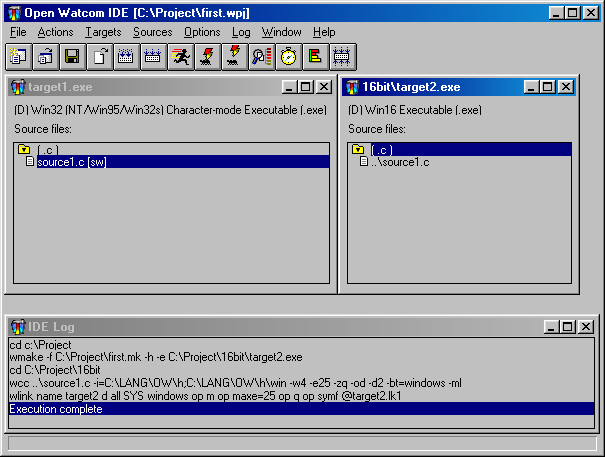Collapse the (.c) folder in target1.exe
The width and height of the screenshot is (605, 457).
23,150
